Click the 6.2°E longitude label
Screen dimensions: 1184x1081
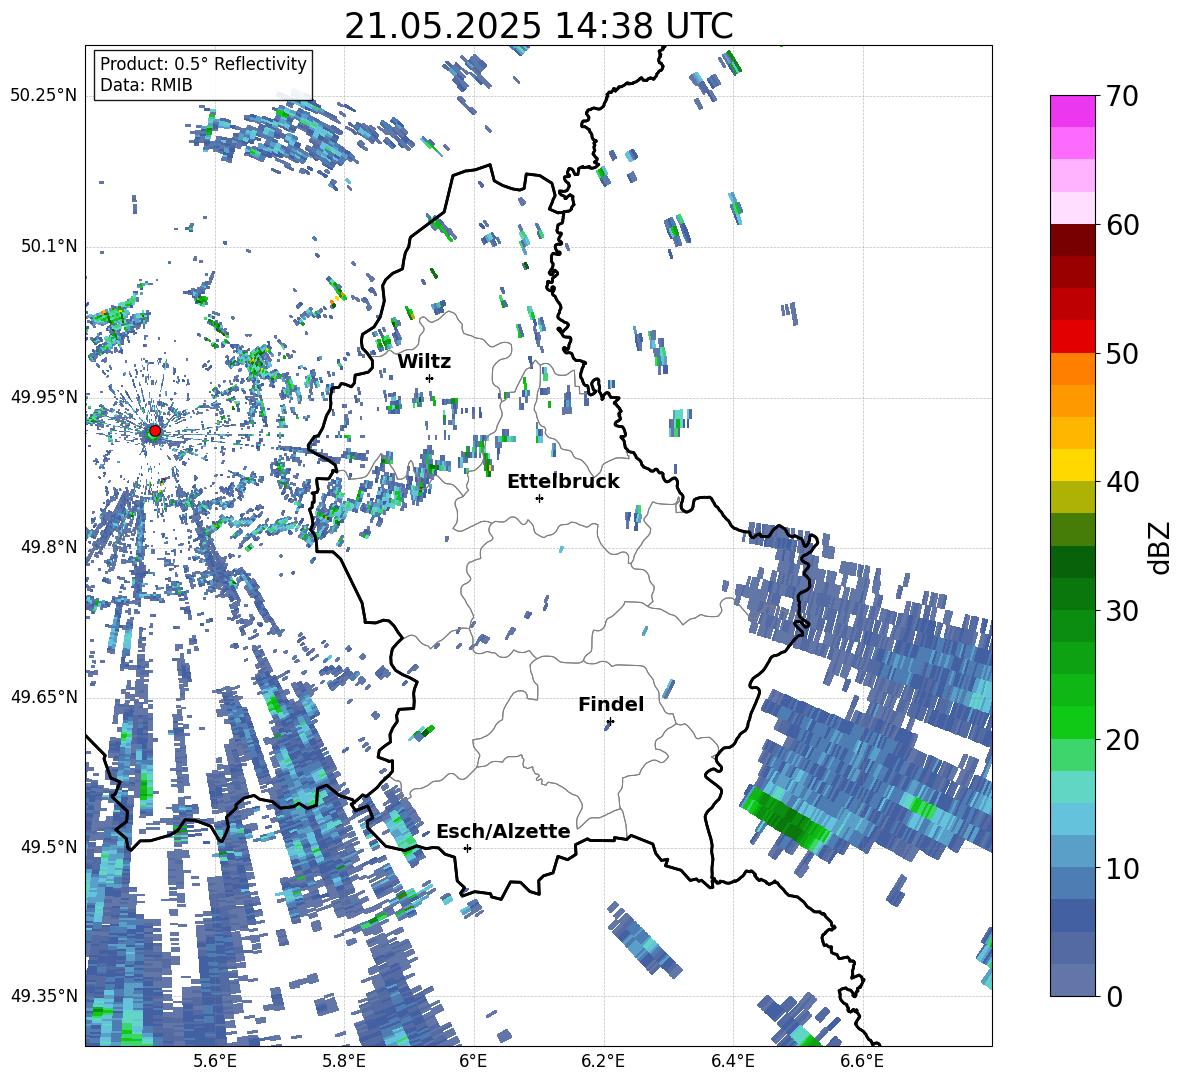point(603,1061)
